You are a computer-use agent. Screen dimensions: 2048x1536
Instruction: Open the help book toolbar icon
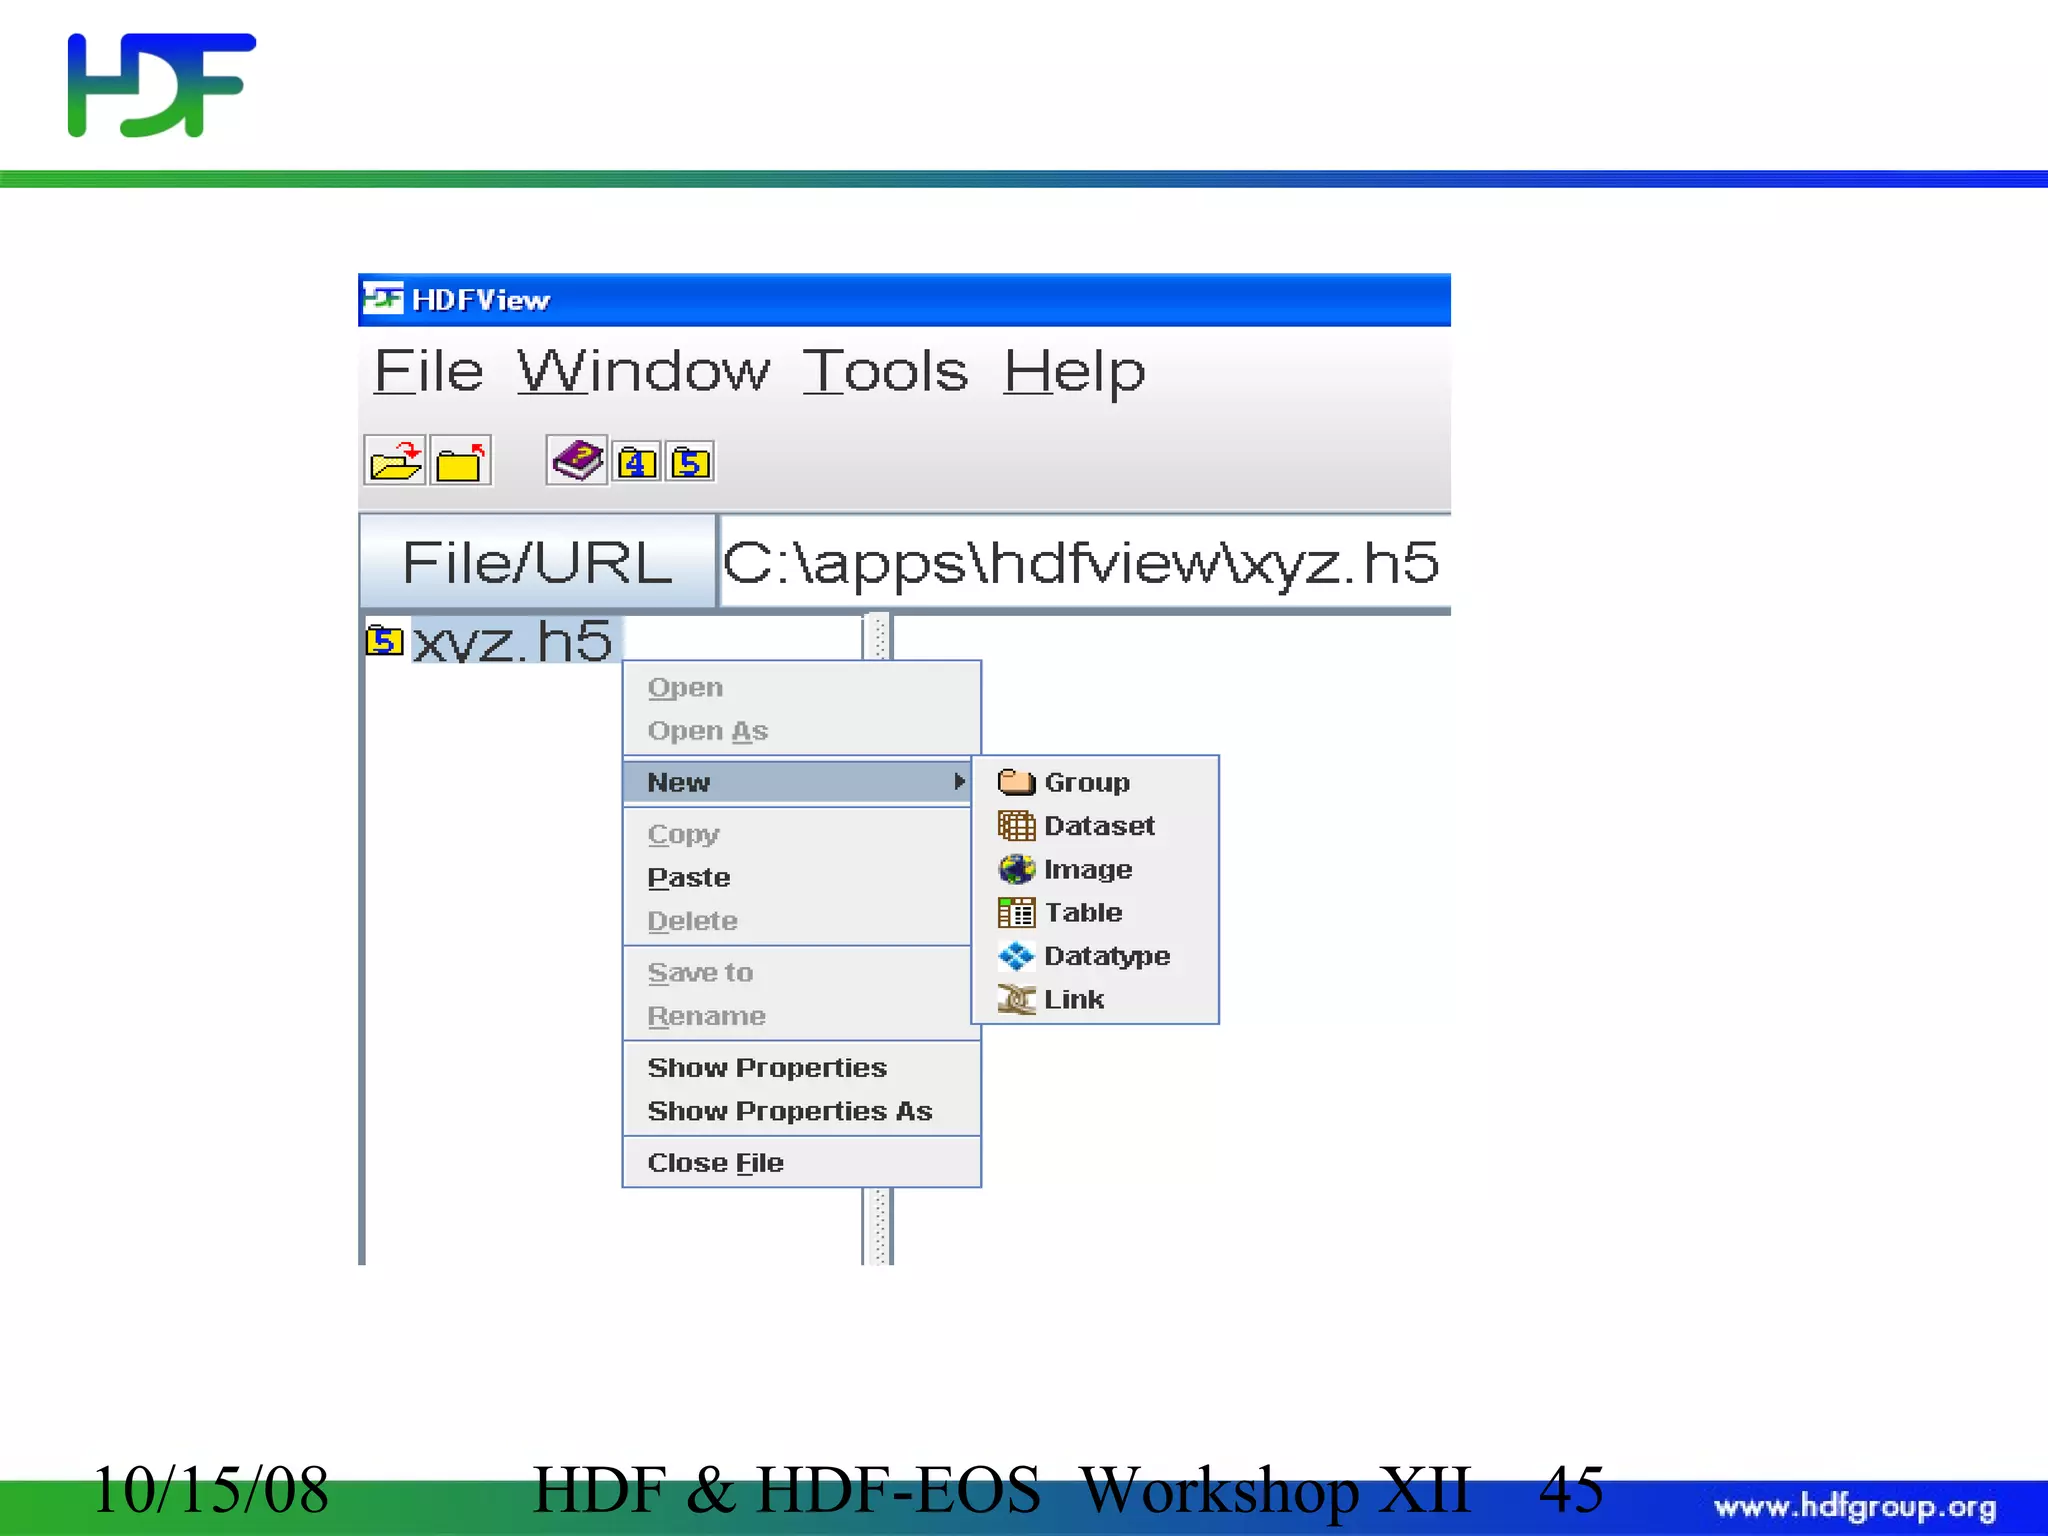(577, 461)
